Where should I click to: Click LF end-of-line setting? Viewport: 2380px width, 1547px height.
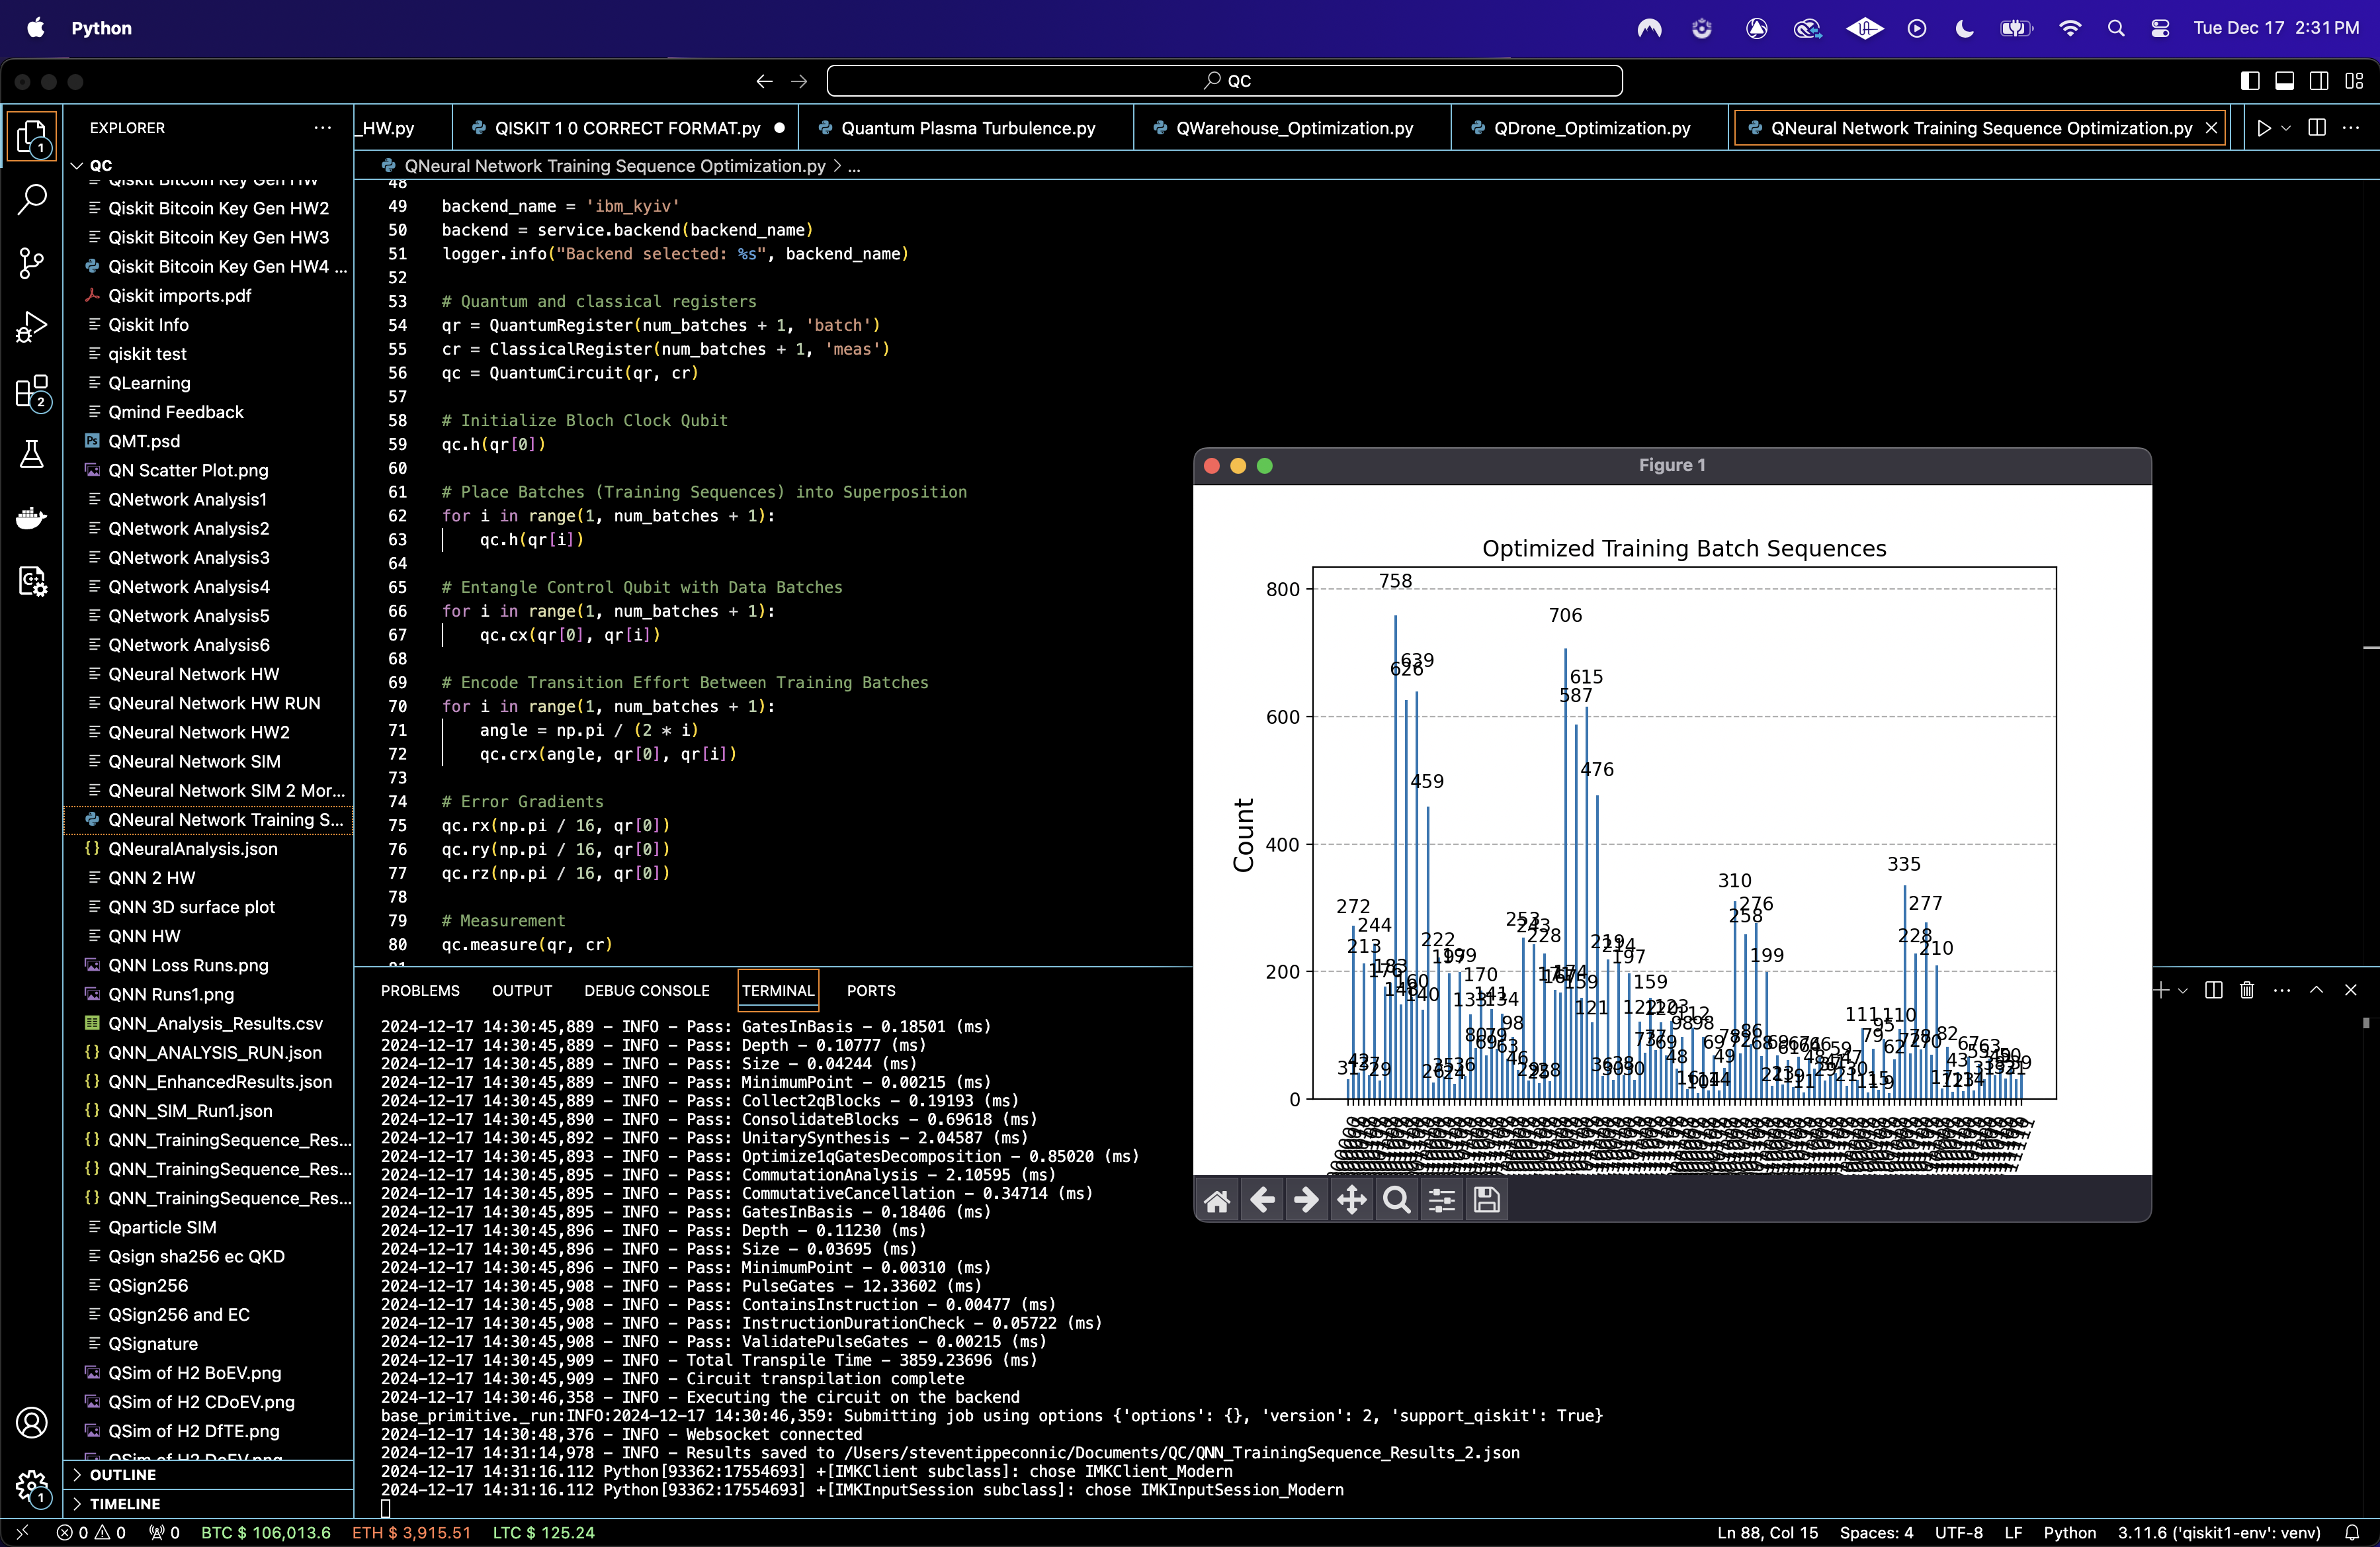coord(2013,1533)
